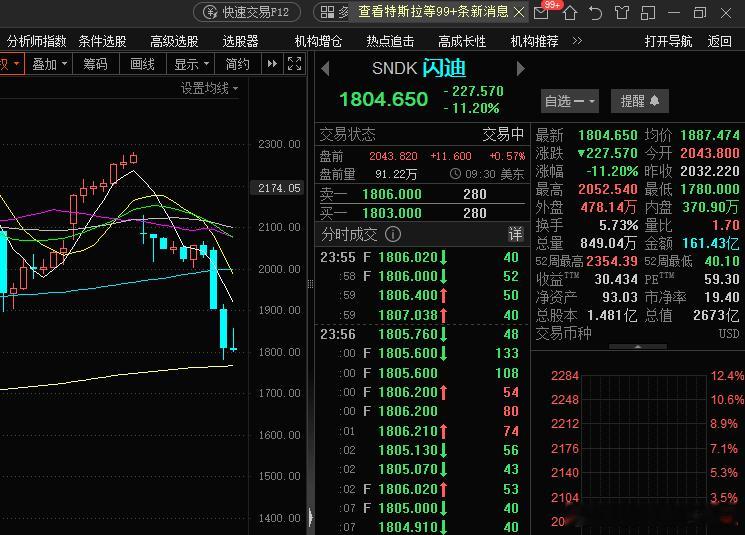Click the 提醒 alert bell button
The height and width of the screenshot is (535, 745).
pyautogui.click(x=640, y=101)
